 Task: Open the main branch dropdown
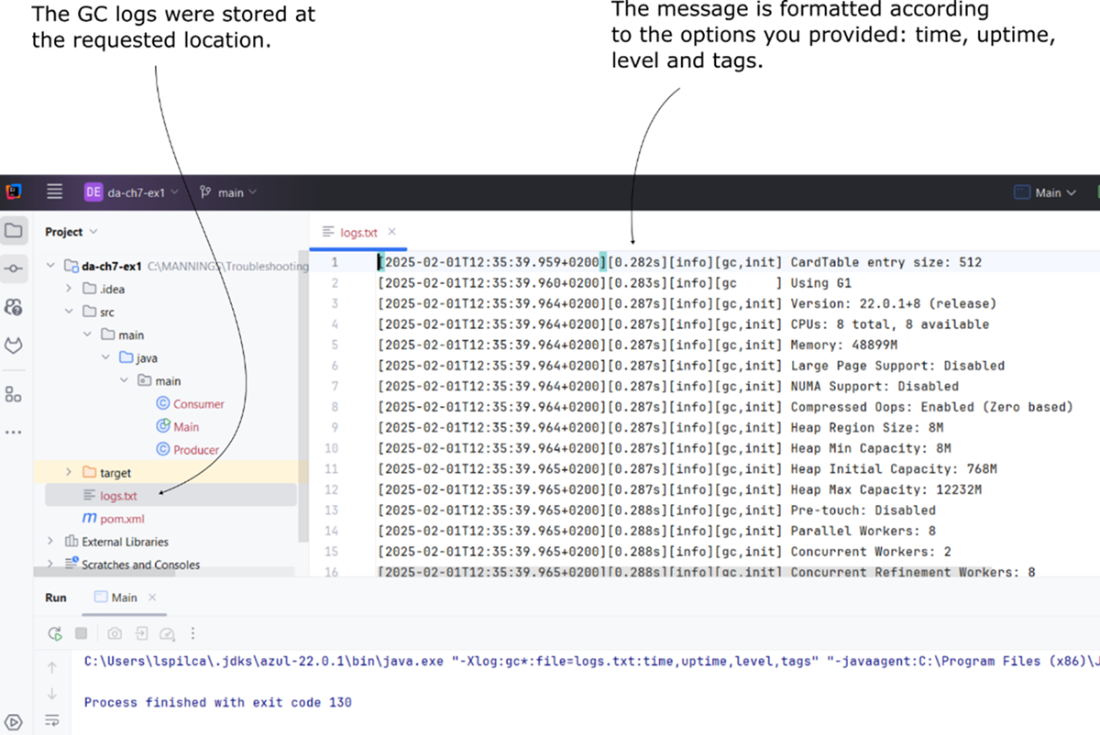tap(229, 192)
